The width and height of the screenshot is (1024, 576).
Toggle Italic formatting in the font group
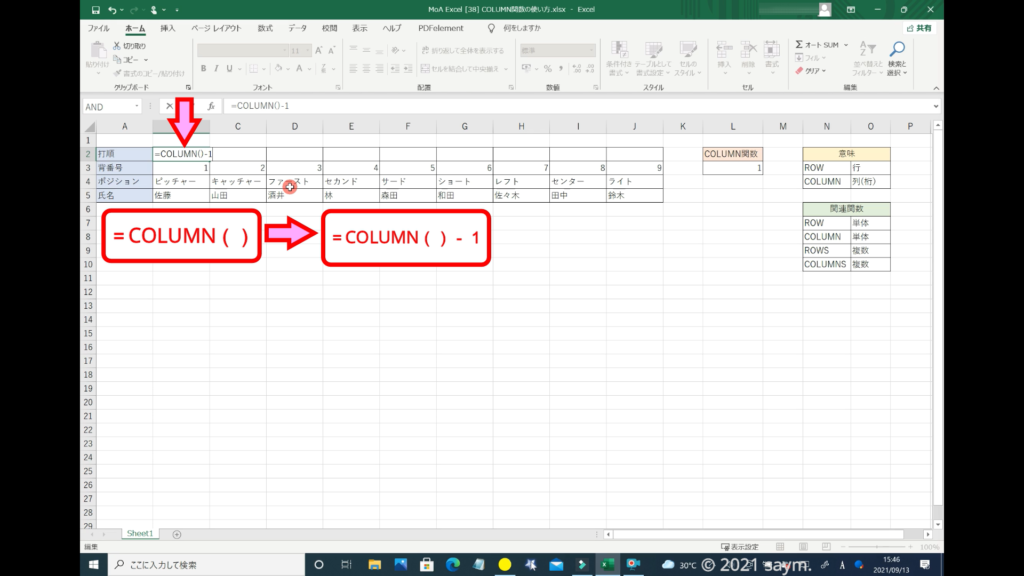click(216, 69)
